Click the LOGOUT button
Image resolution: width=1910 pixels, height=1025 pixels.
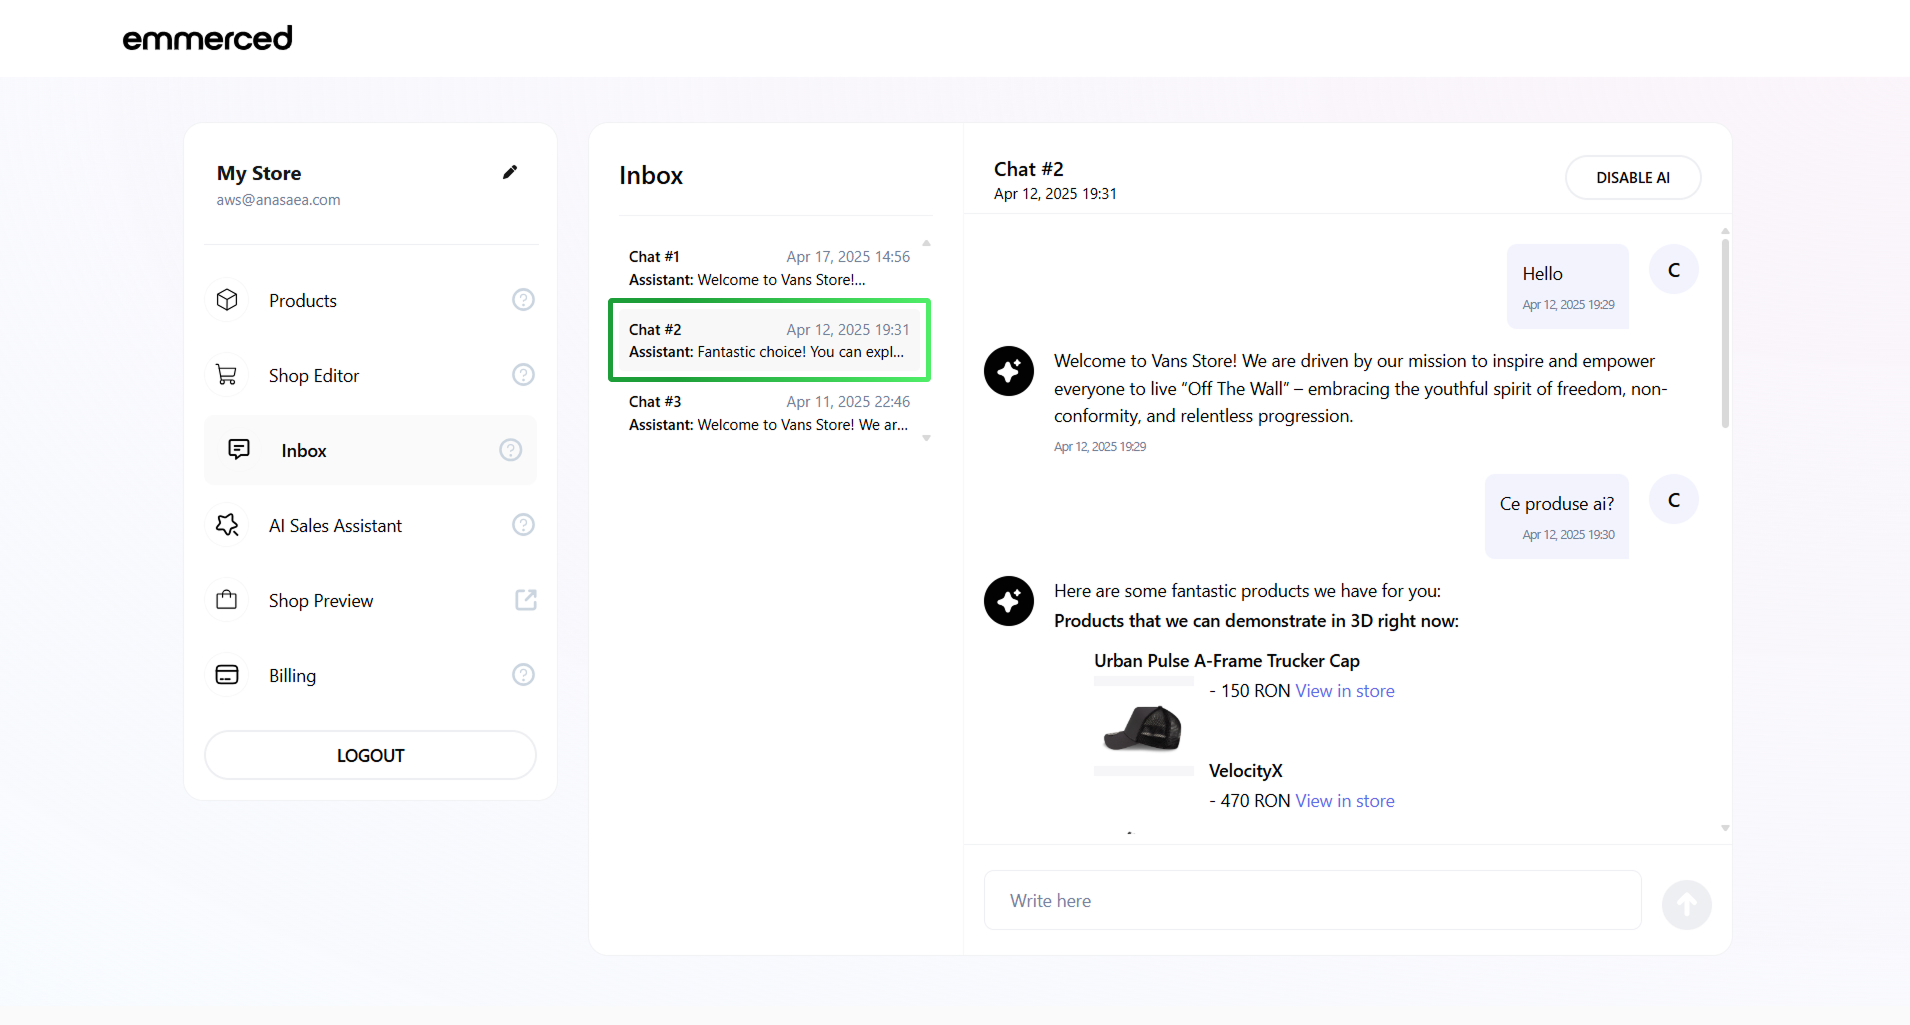point(370,755)
